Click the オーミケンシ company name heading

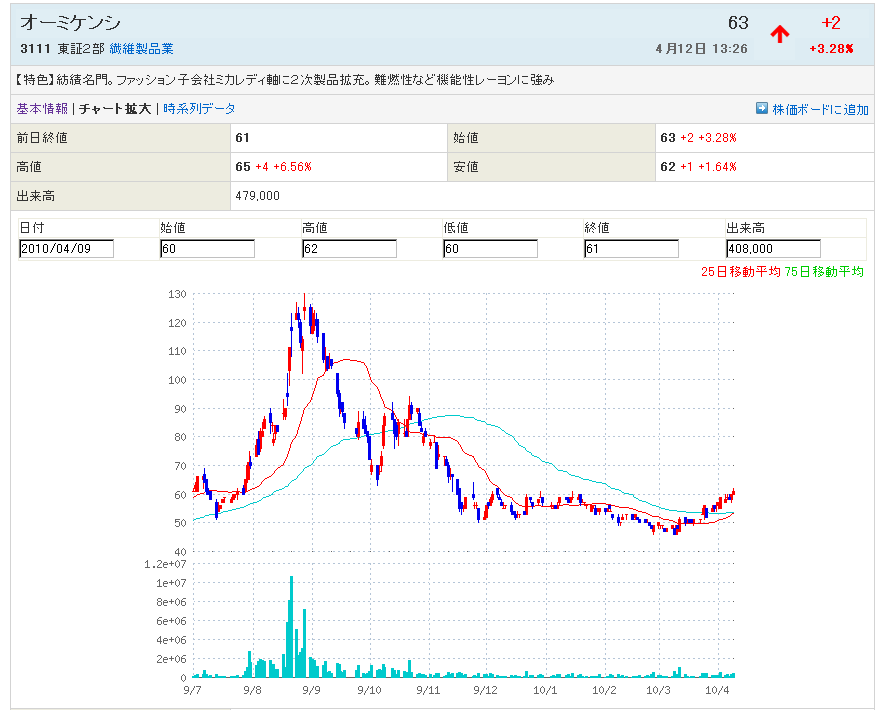pos(71,24)
